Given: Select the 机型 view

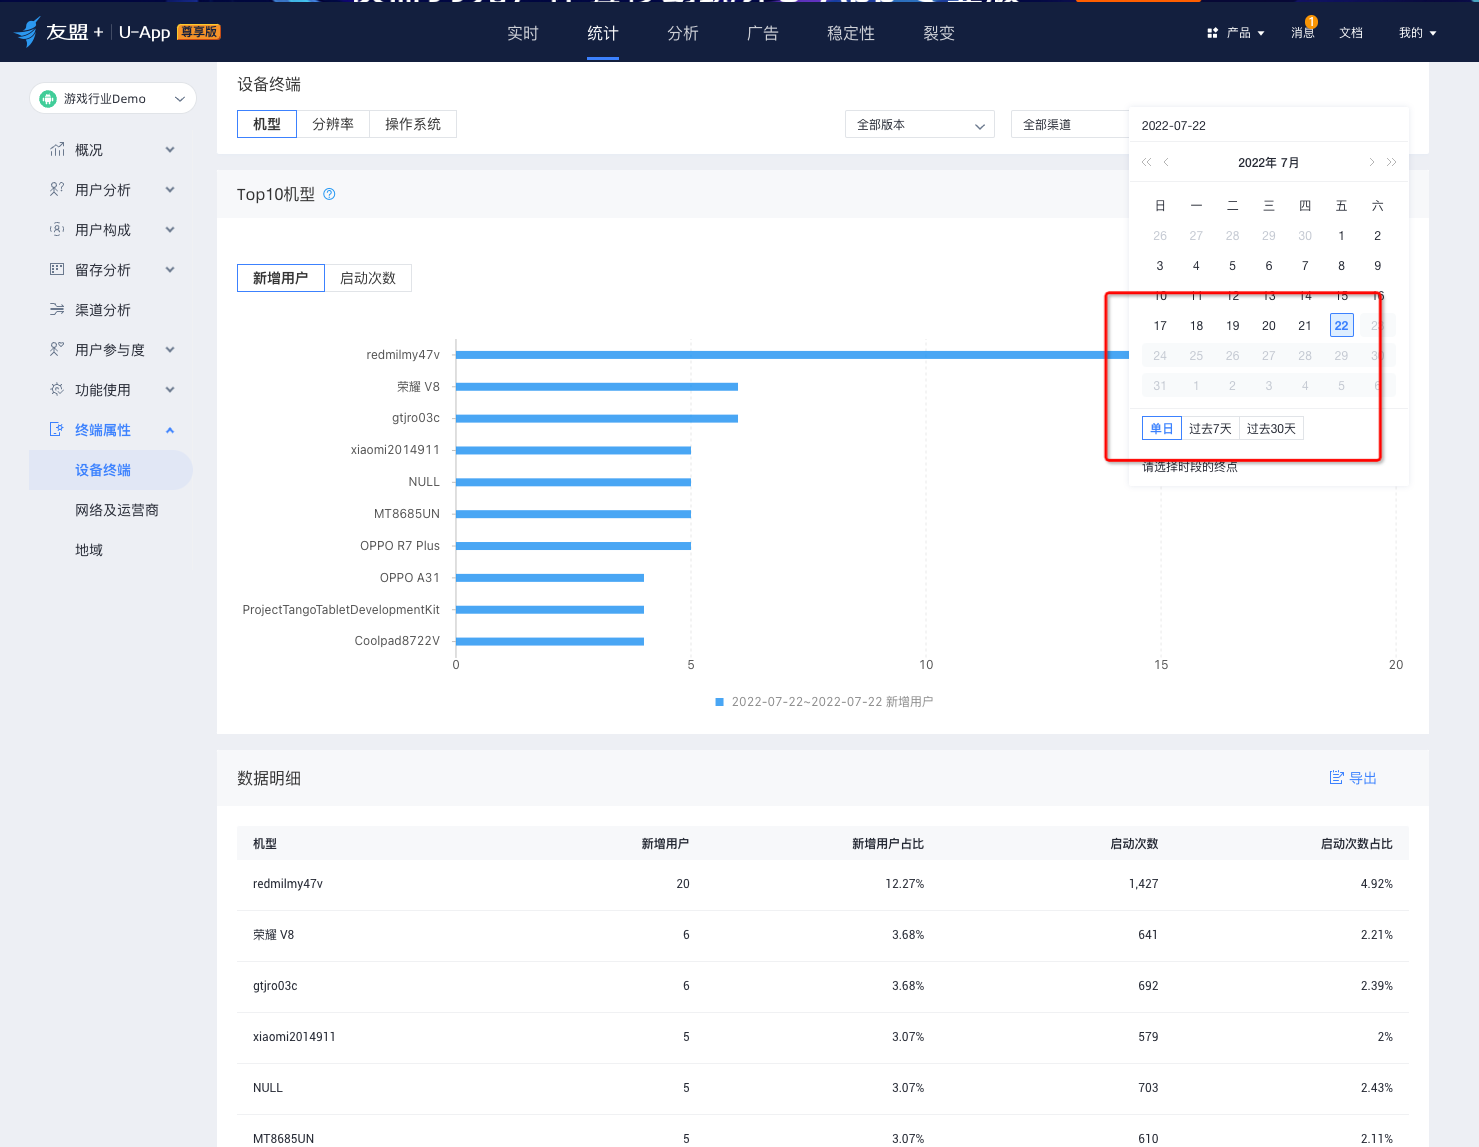Looking at the screenshot, I should pos(267,124).
